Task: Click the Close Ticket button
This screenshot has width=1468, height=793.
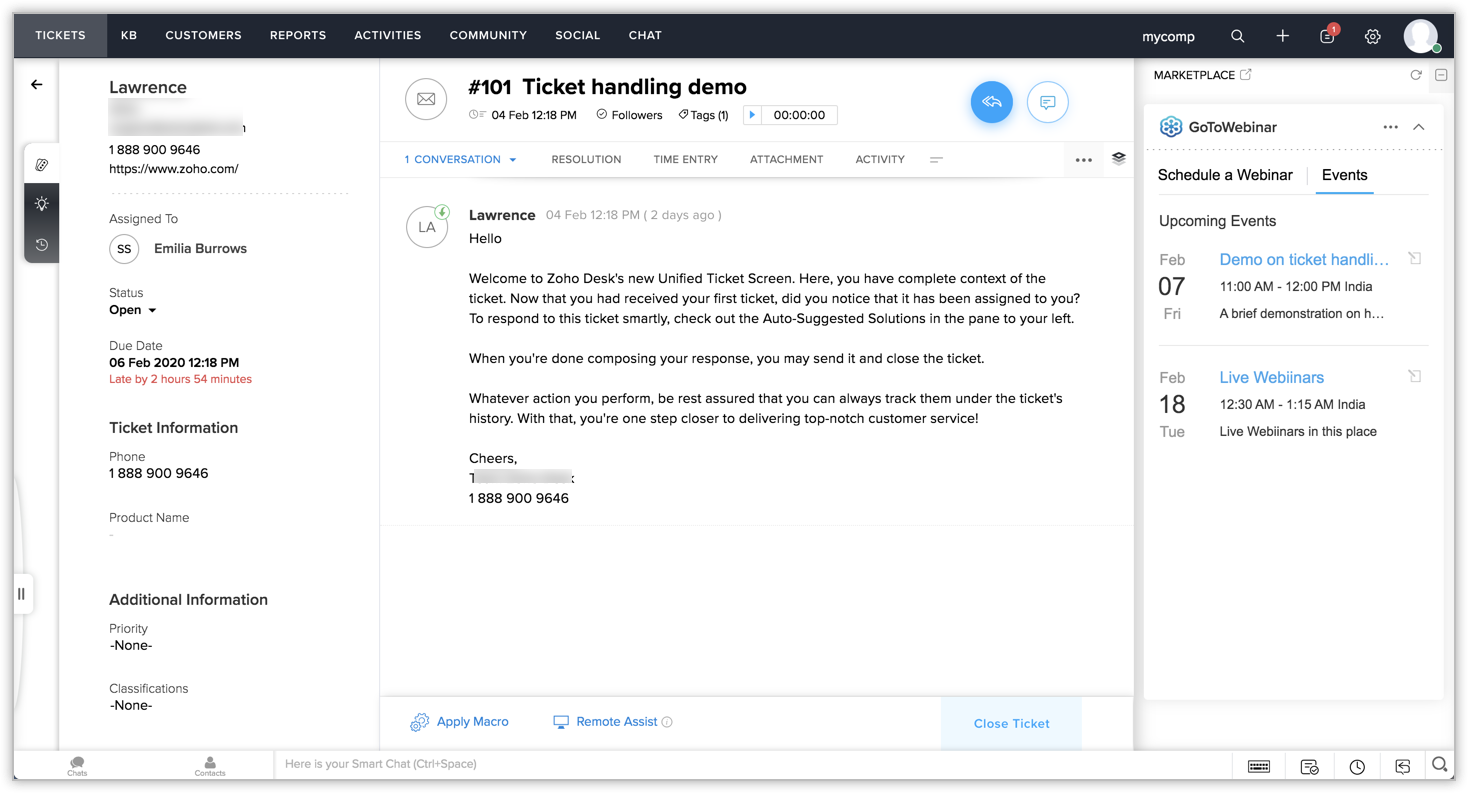Action: (1012, 724)
